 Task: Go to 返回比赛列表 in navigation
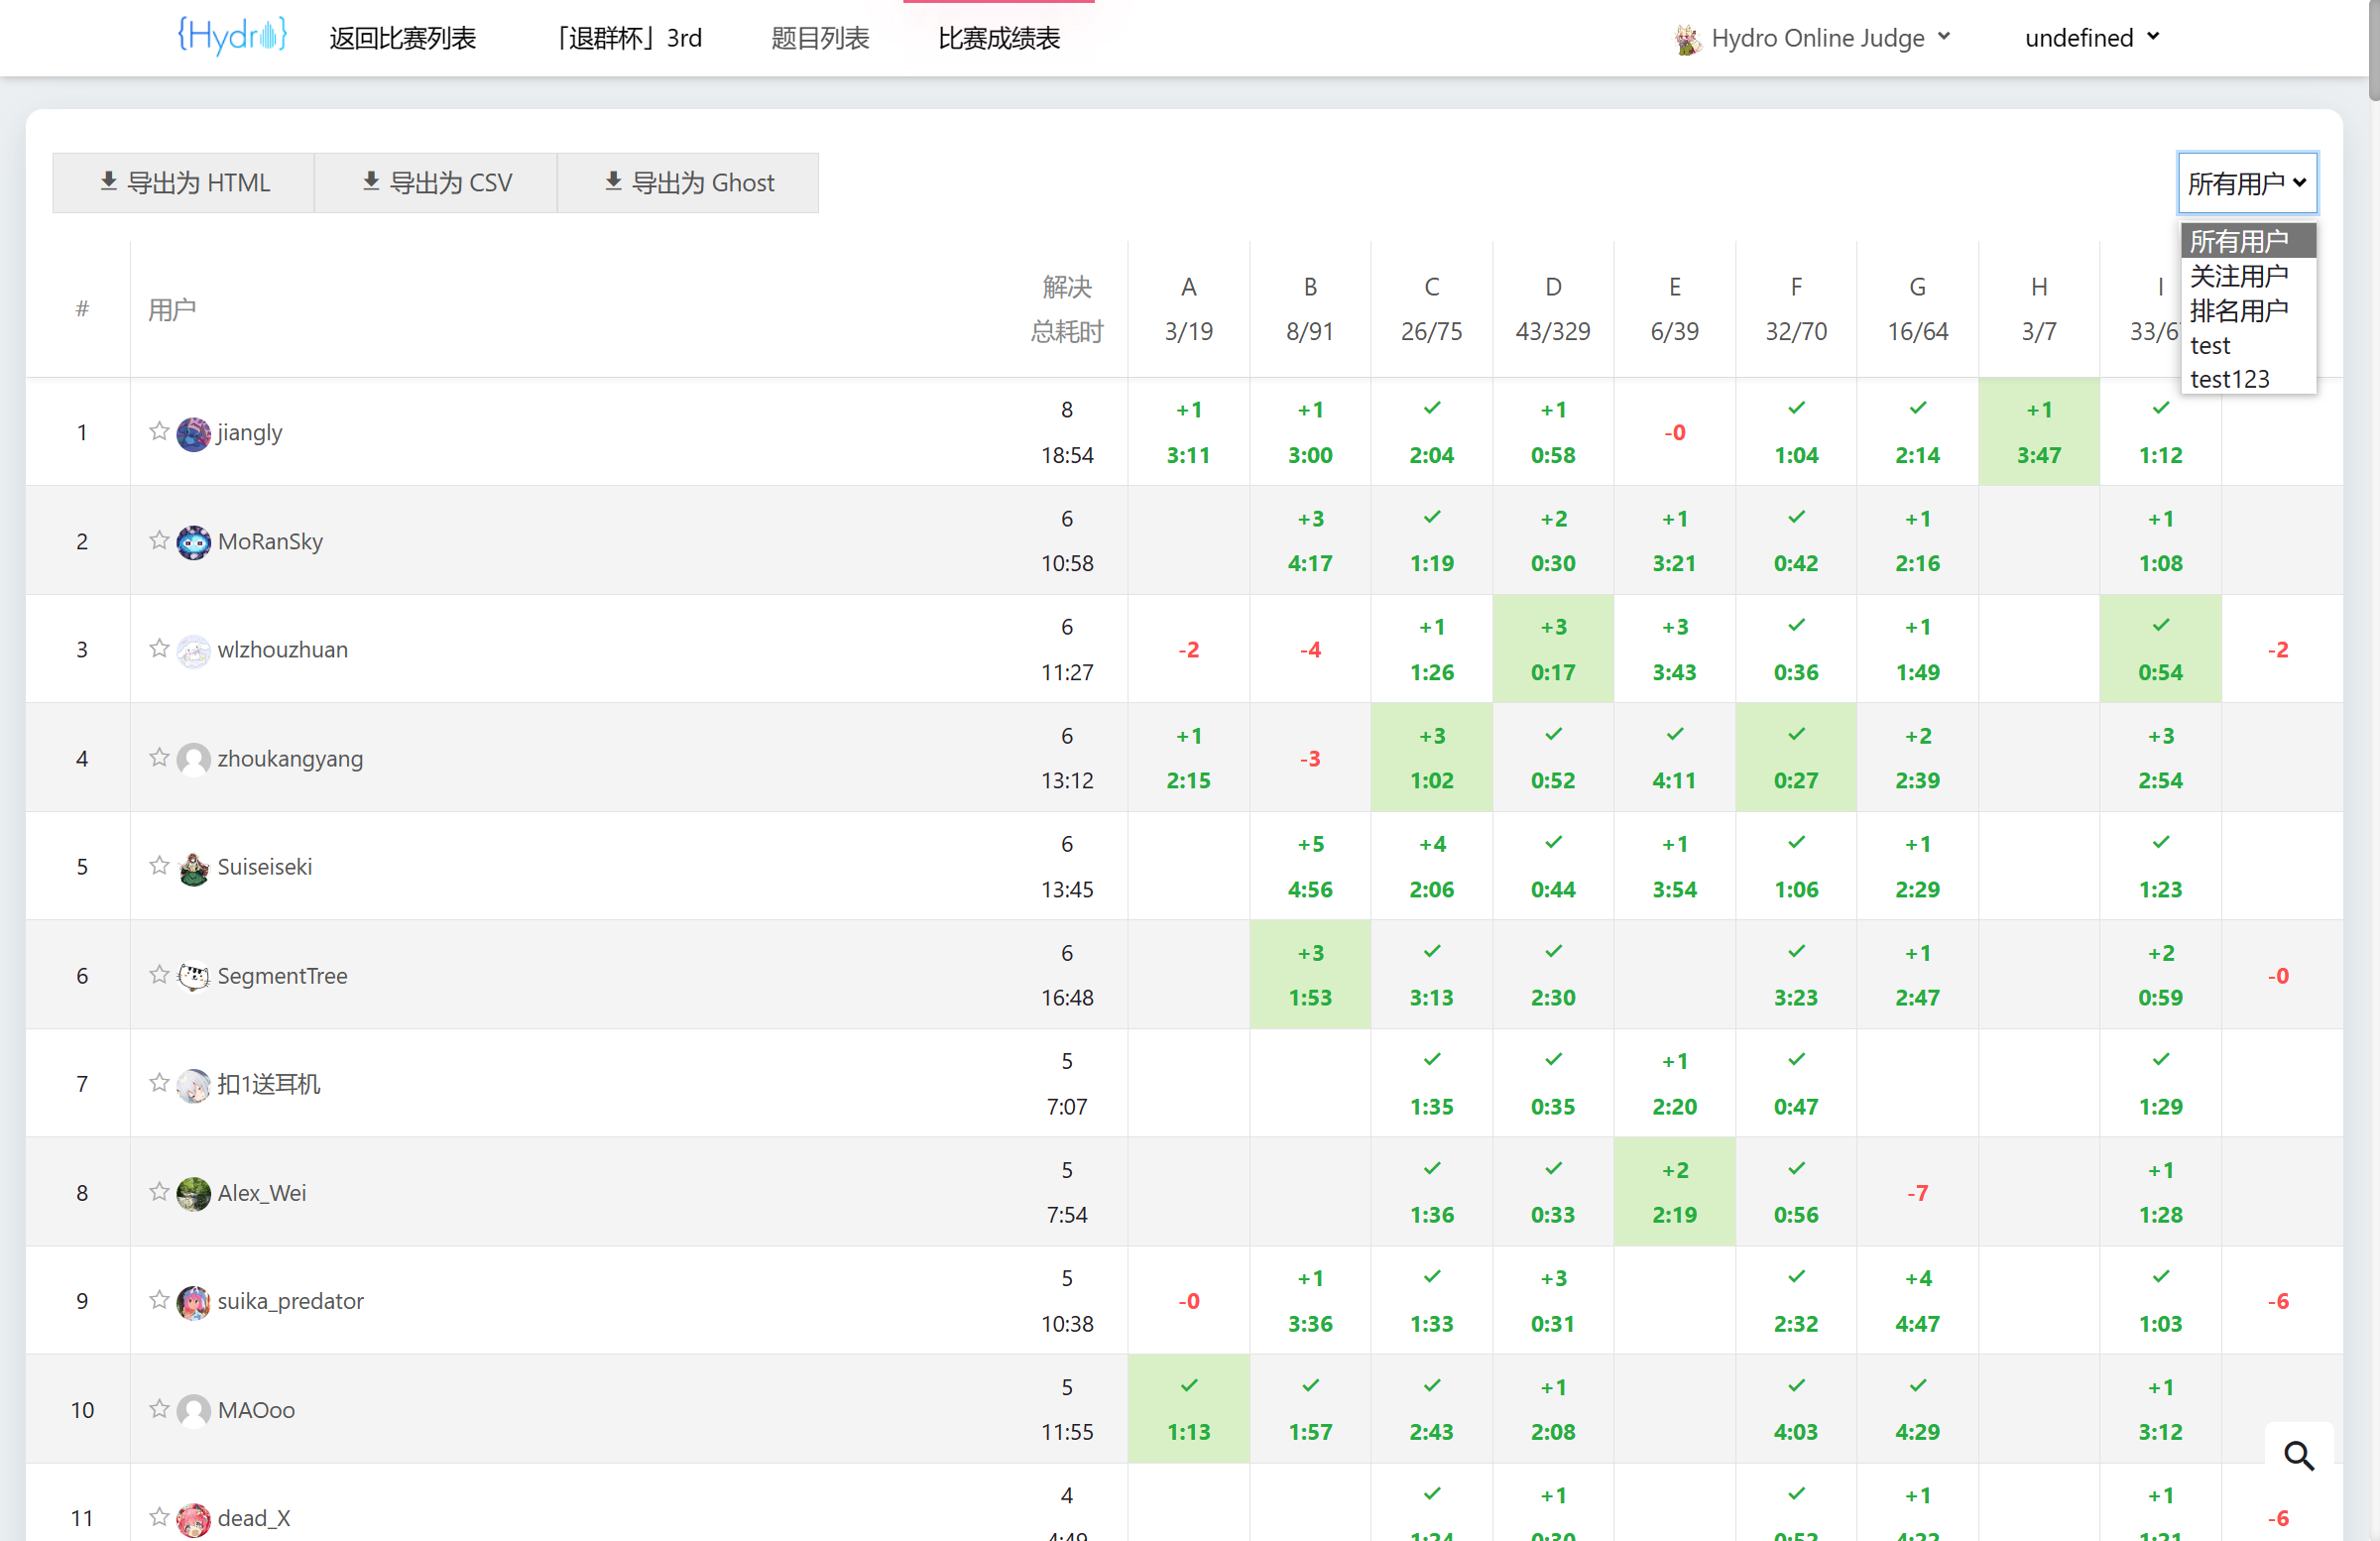pos(402,38)
